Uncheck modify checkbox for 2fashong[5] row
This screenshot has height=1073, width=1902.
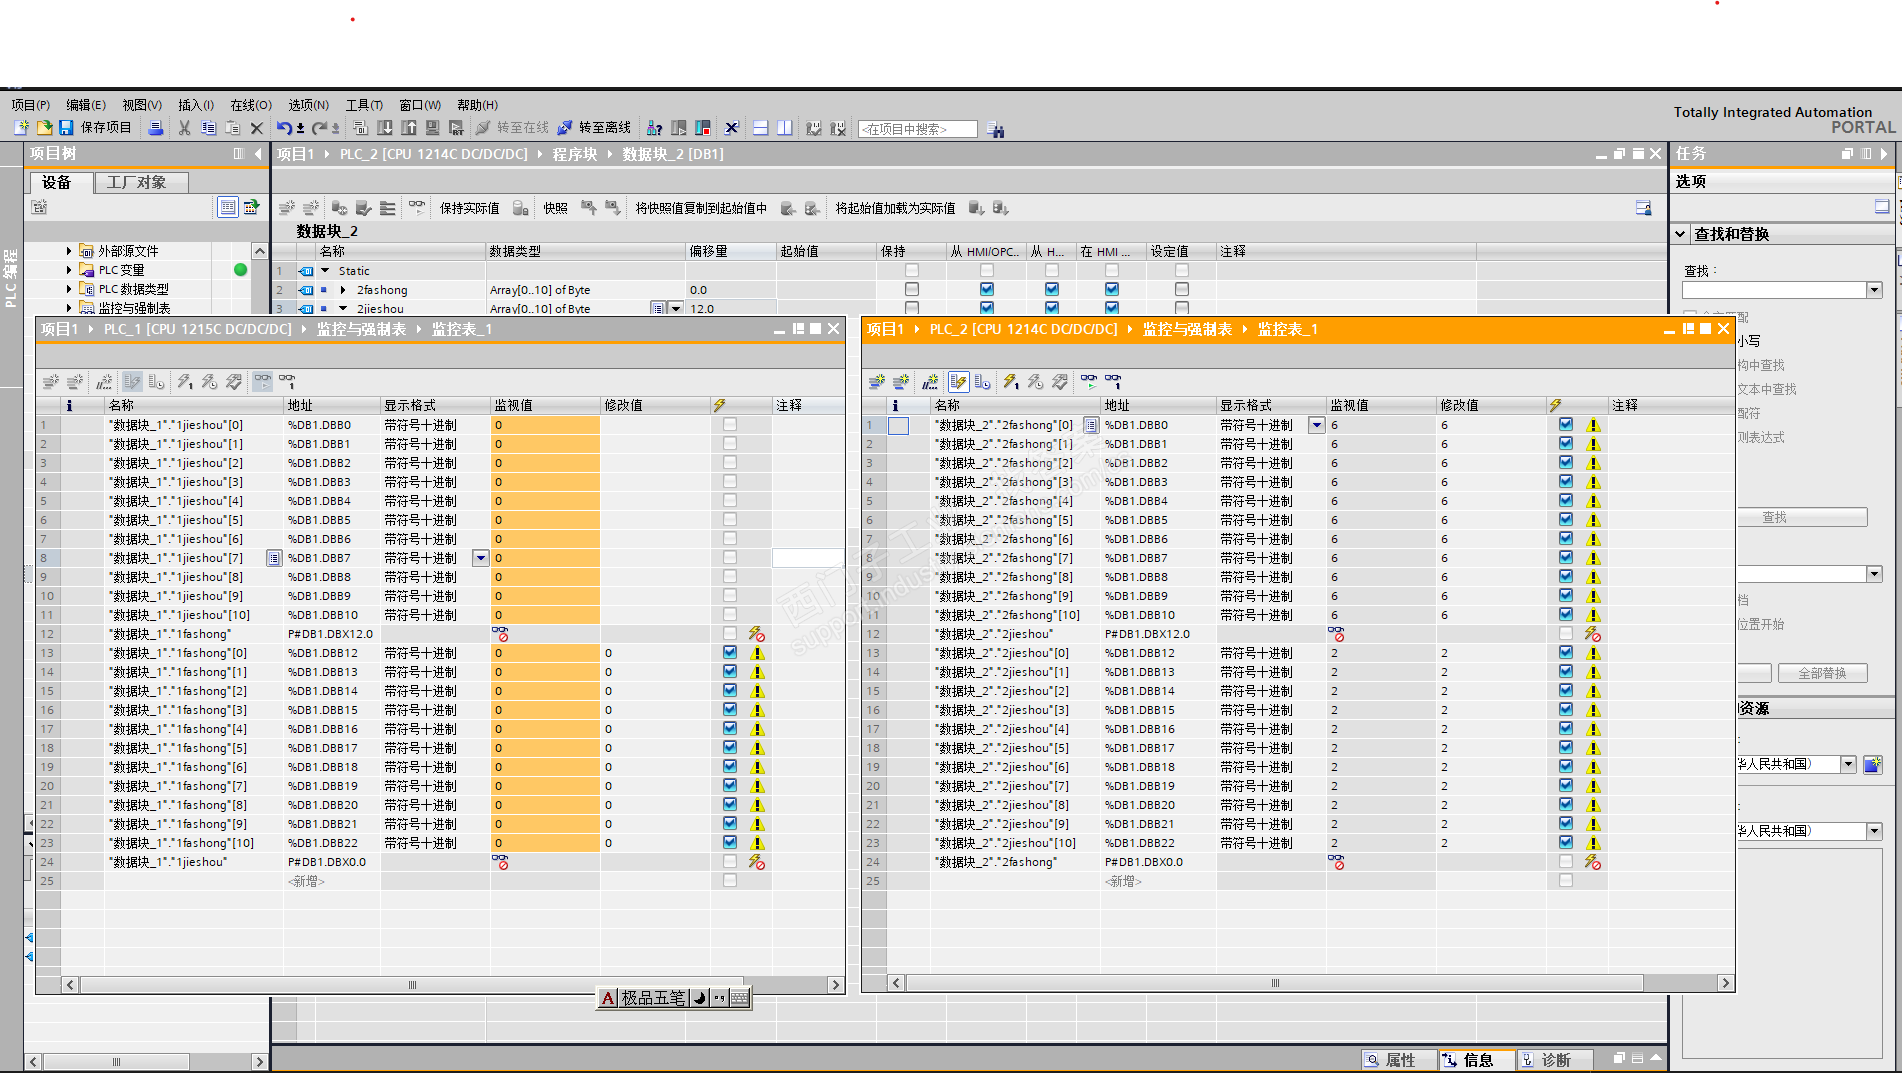point(1566,519)
